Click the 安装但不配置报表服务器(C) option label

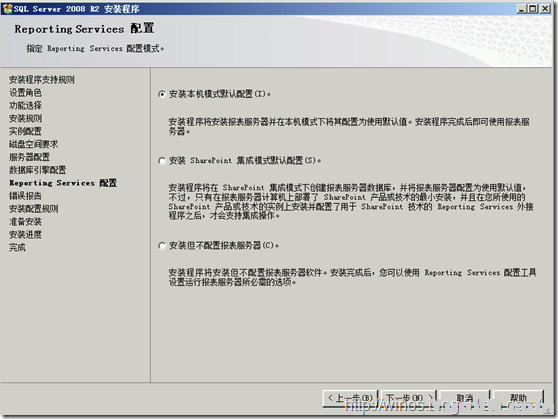click(x=224, y=246)
